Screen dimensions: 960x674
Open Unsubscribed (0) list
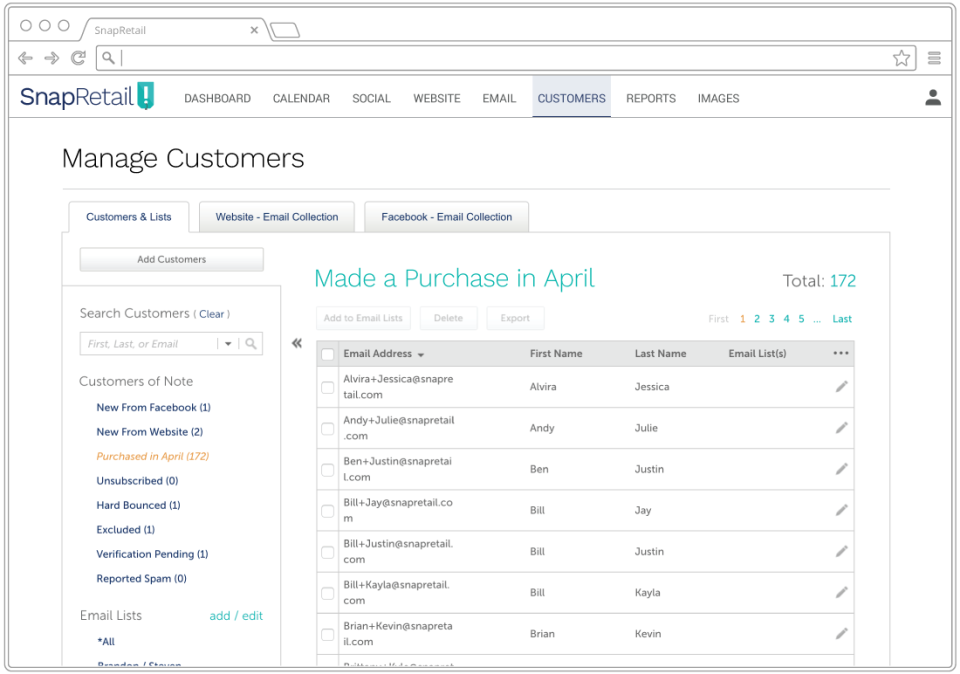[x=137, y=481]
